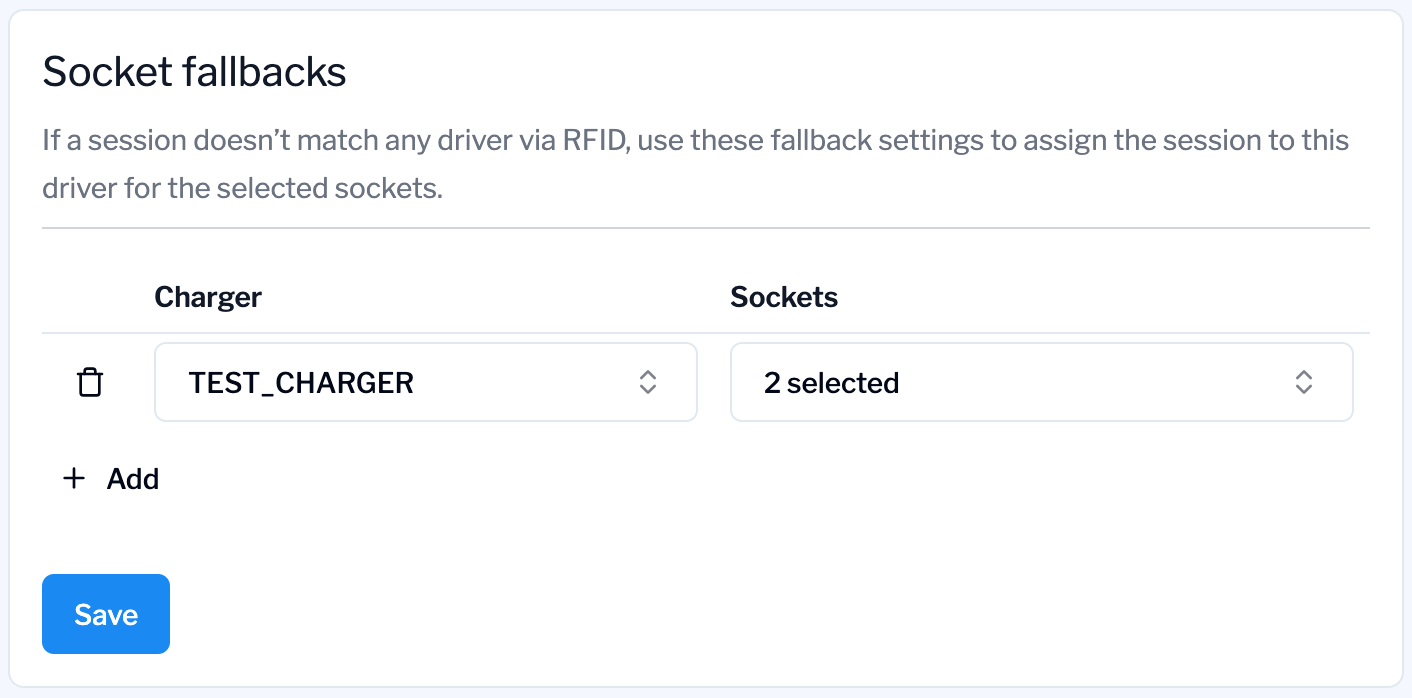
Task: Click the up-down chevron in Sockets field
Action: tap(1303, 382)
